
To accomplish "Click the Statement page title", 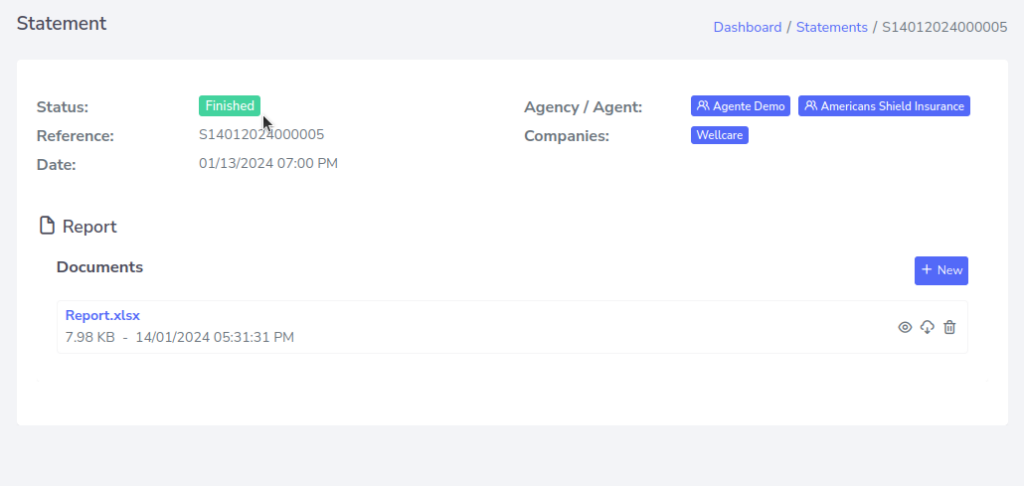I will tap(61, 23).
